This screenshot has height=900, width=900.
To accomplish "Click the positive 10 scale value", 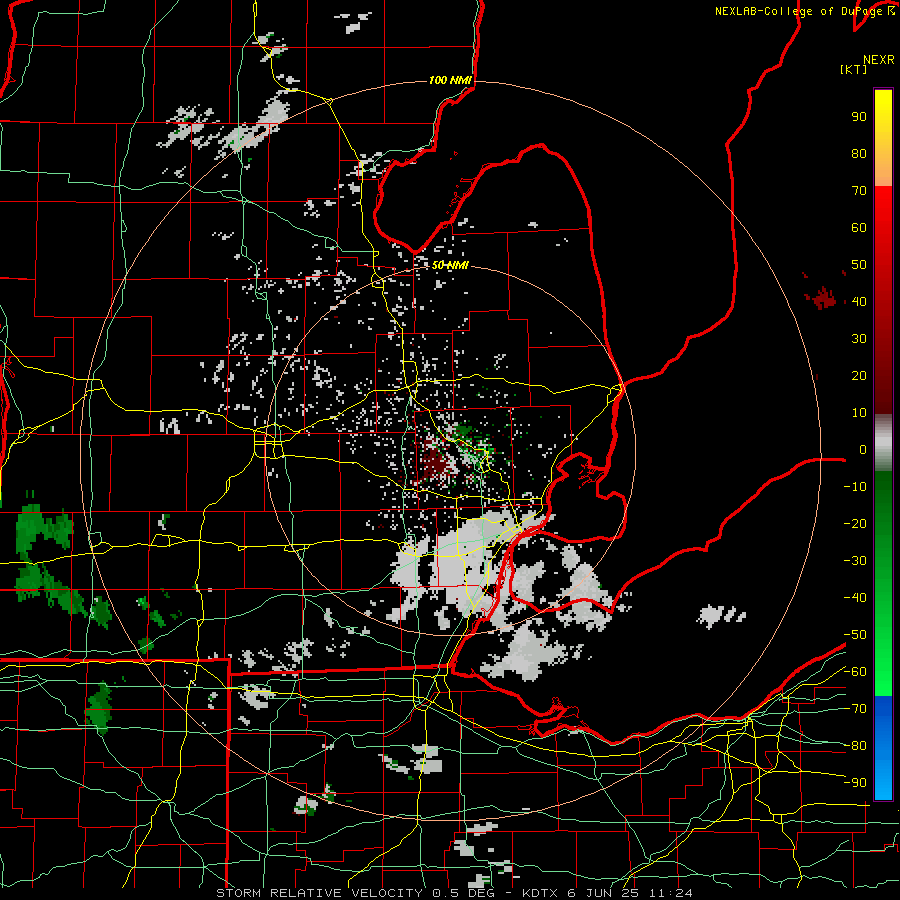I will pos(859,413).
